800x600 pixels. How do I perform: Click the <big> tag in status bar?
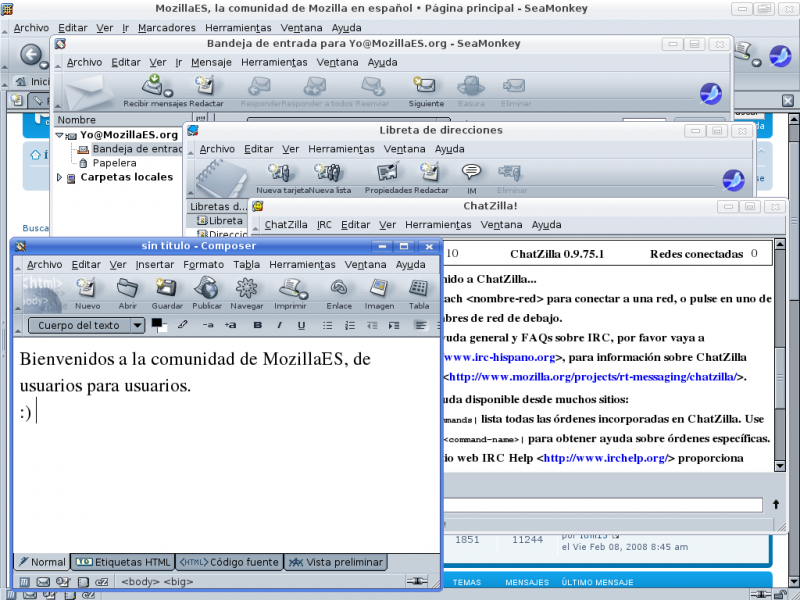tap(178, 581)
